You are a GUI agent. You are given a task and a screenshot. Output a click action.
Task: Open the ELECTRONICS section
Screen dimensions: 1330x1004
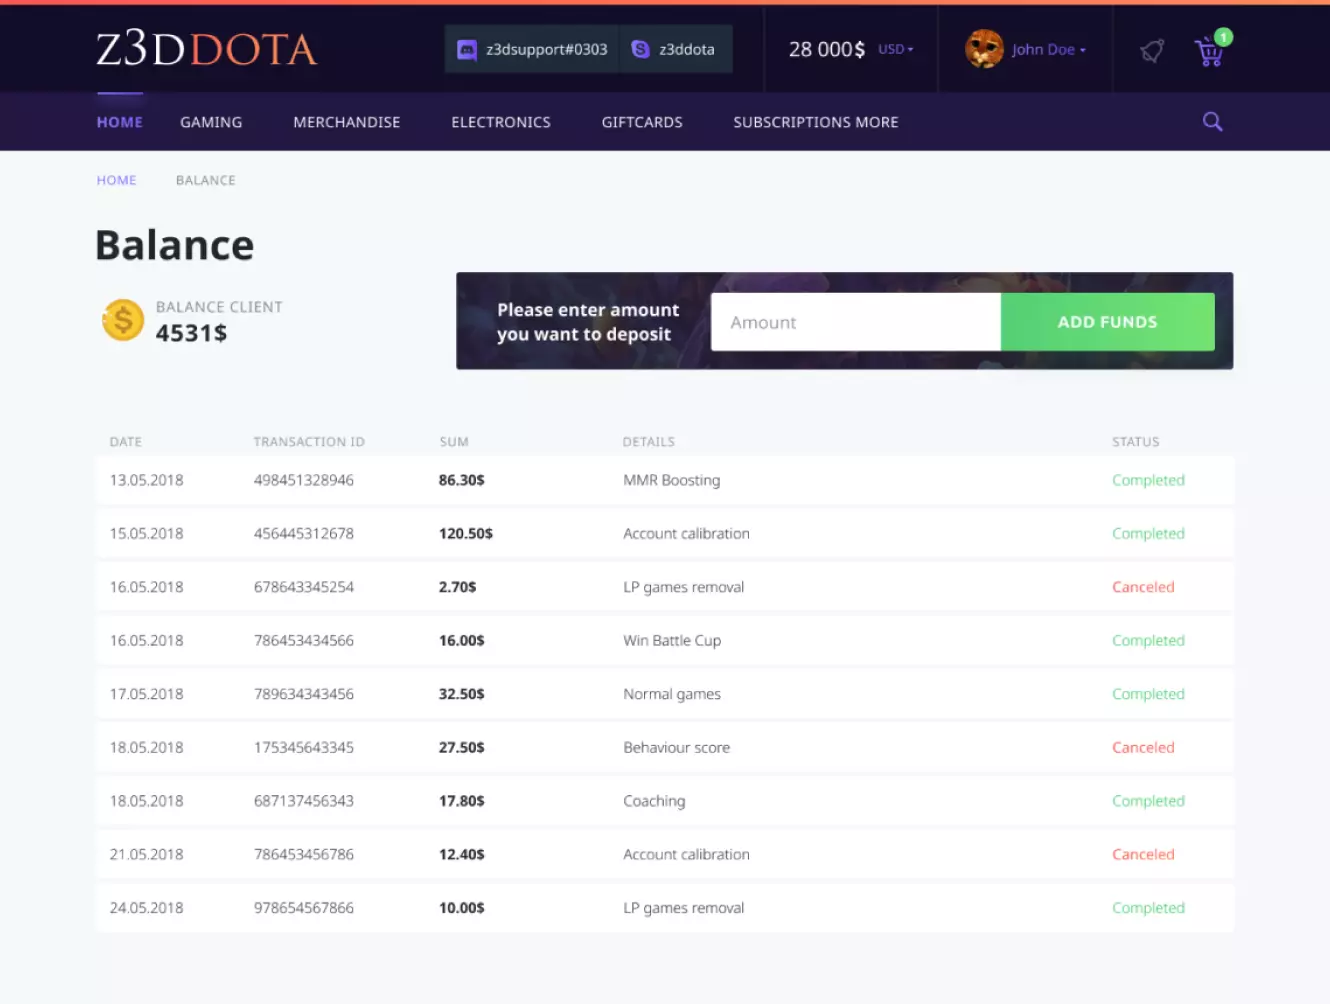(501, 121)
